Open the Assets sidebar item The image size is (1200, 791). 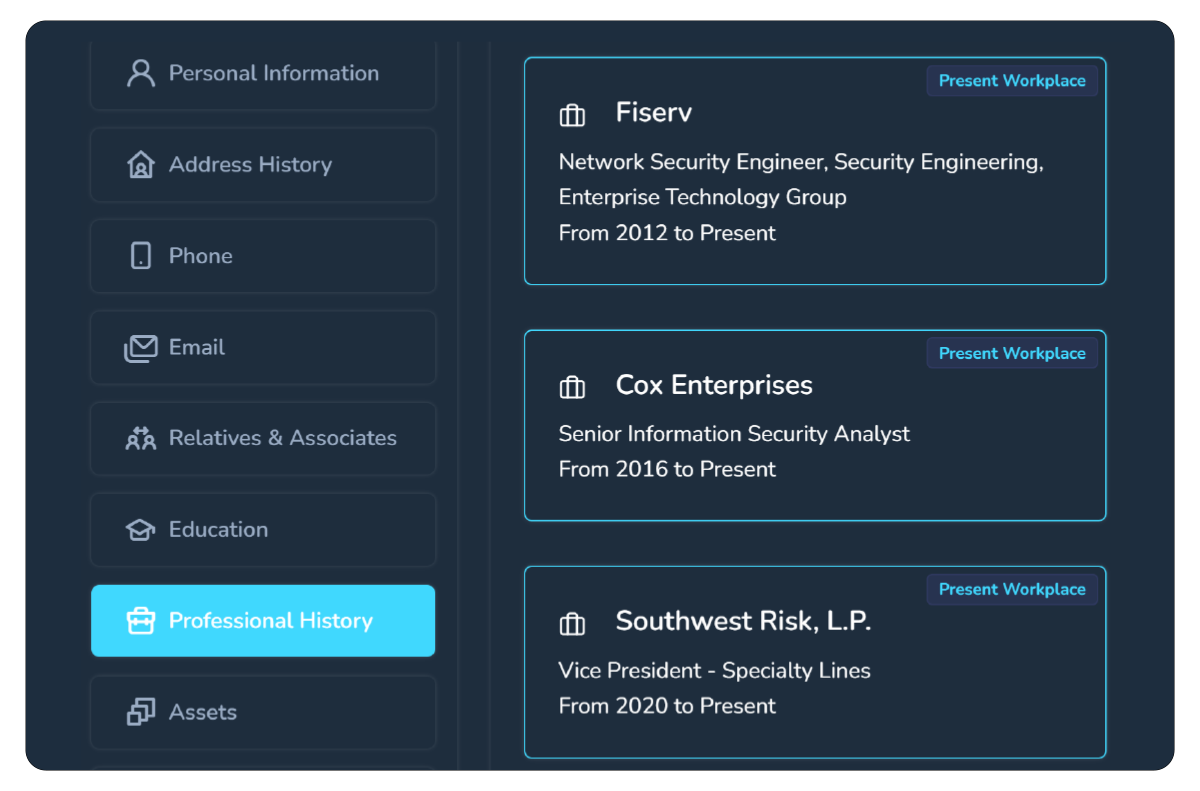(x=263, y=712)
